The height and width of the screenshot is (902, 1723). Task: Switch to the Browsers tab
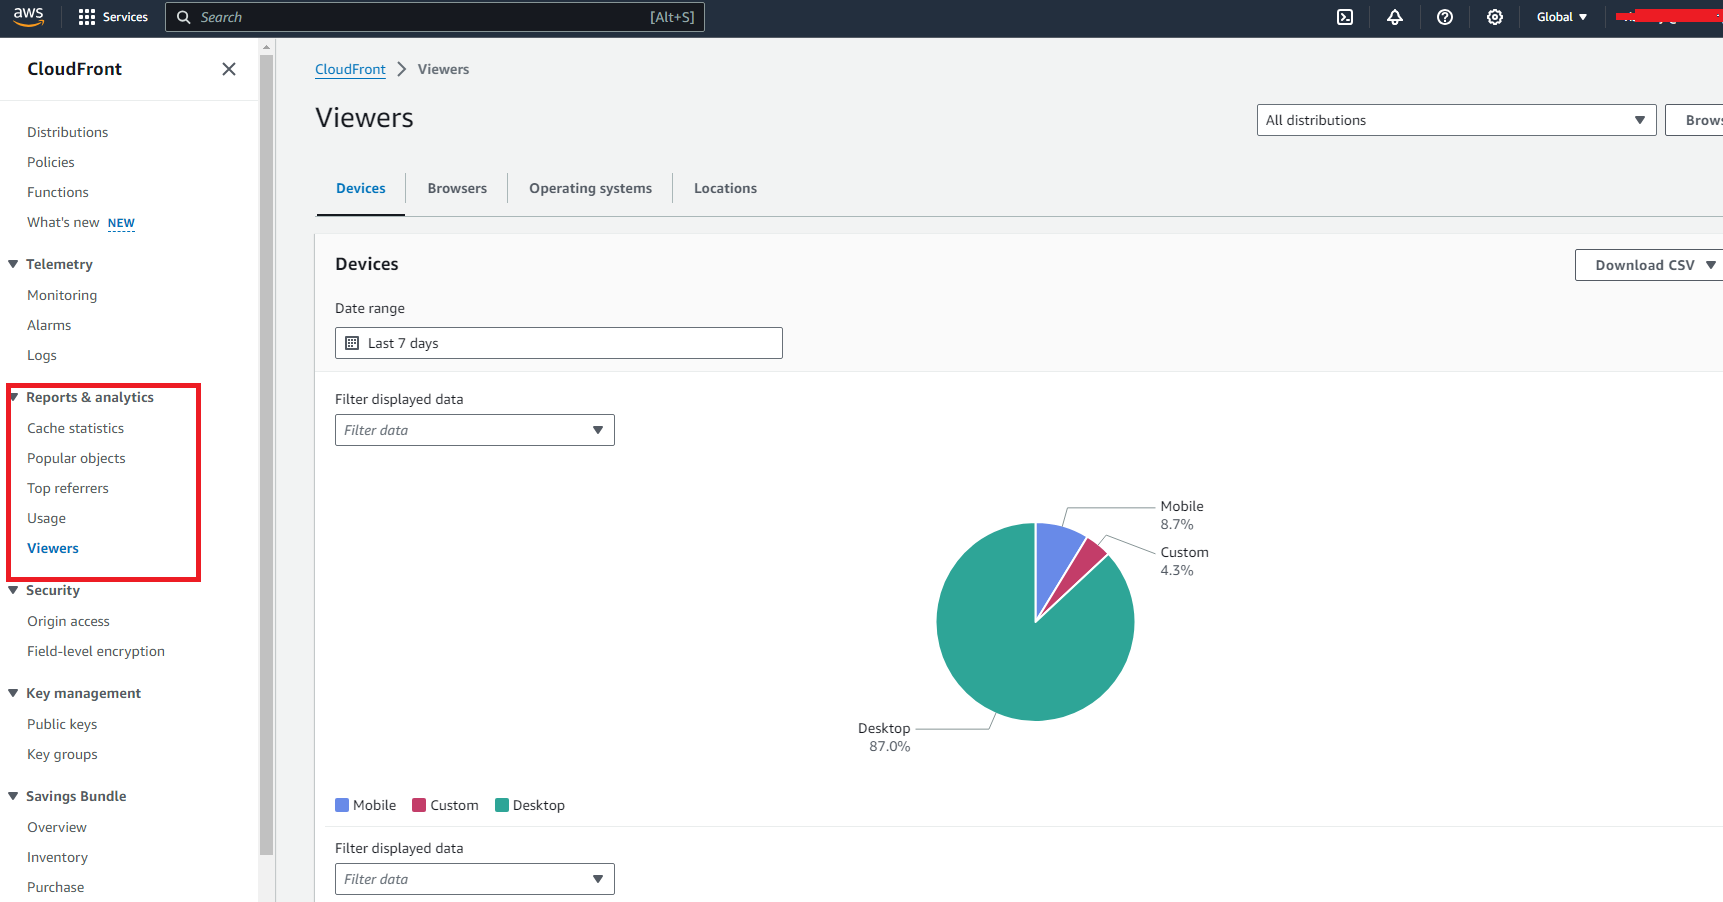pyautogui.click(x=457, y=189)
